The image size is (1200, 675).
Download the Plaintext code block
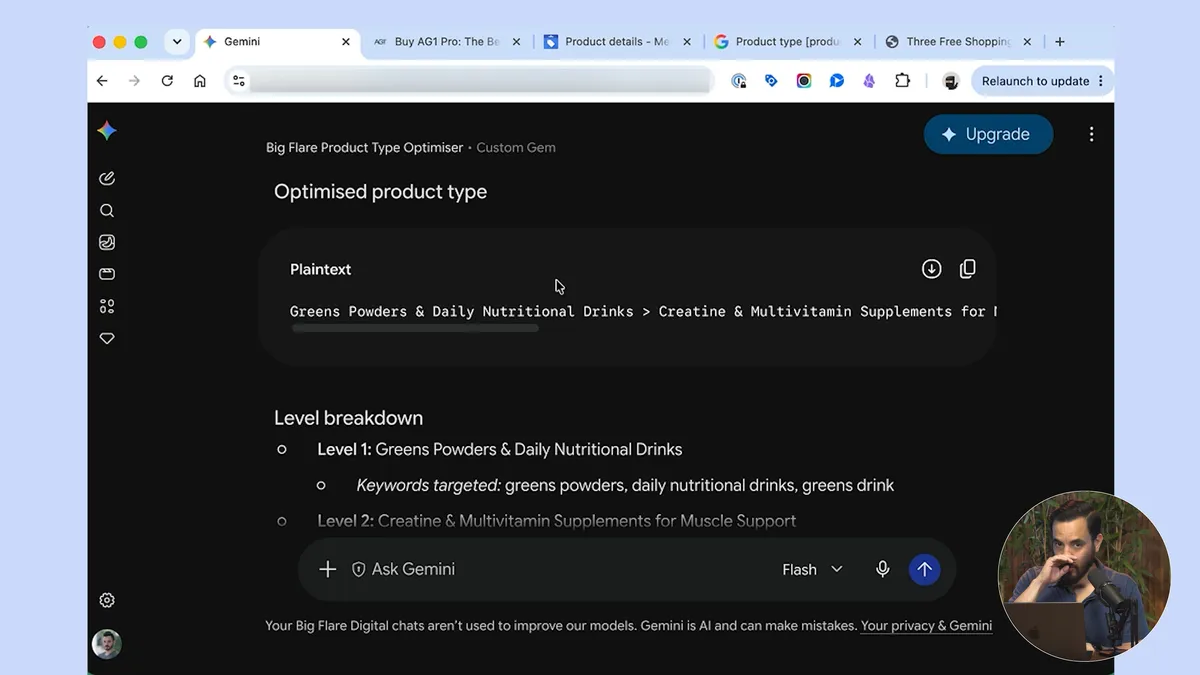(931, 269)
